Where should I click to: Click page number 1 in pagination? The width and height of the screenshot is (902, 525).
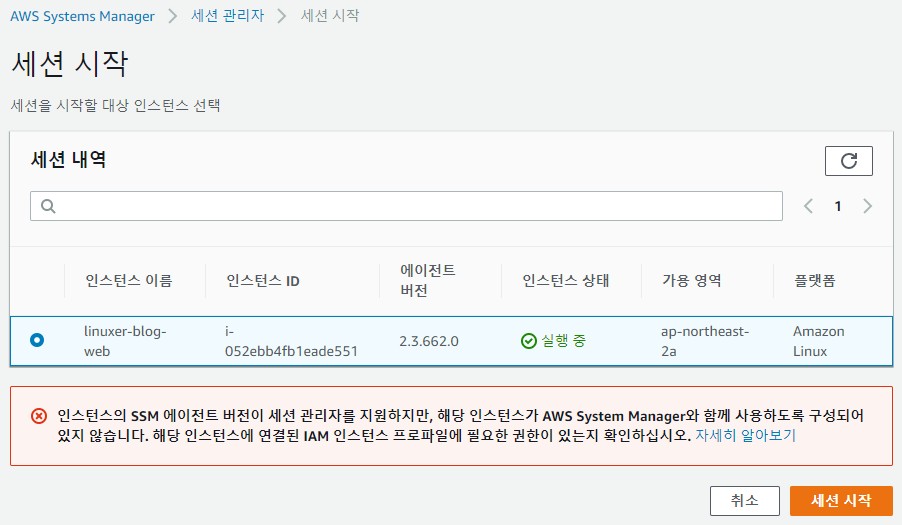pyautogui.click(x=838, y=206)
